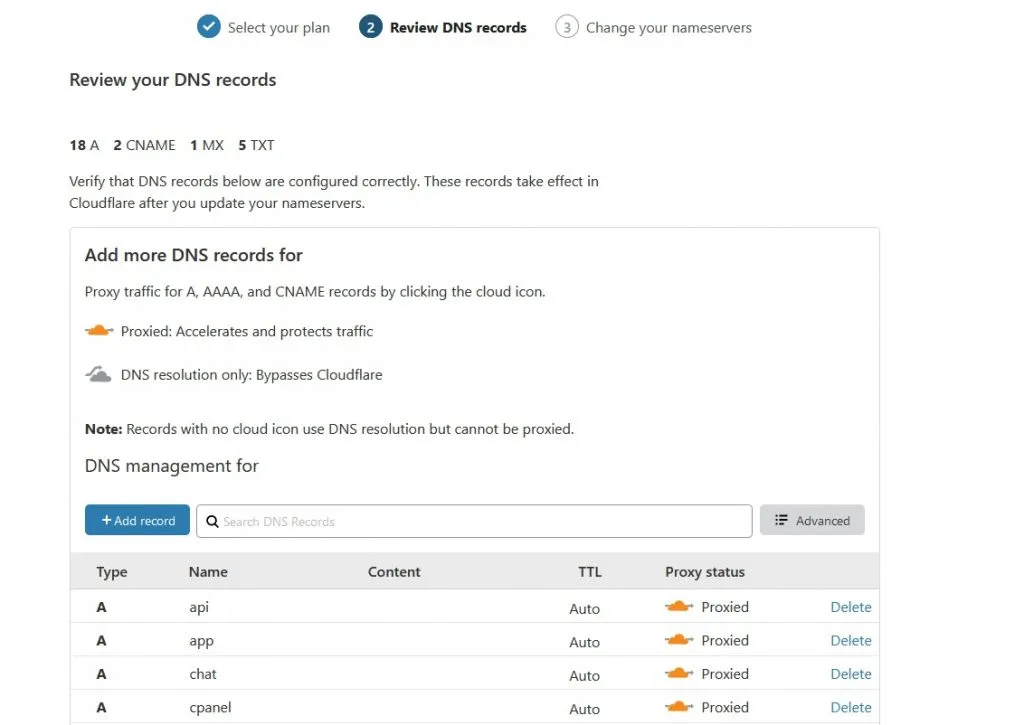Go to the Select your plan step
Screen dimensions: 1024x725
(x=278, y=28)
